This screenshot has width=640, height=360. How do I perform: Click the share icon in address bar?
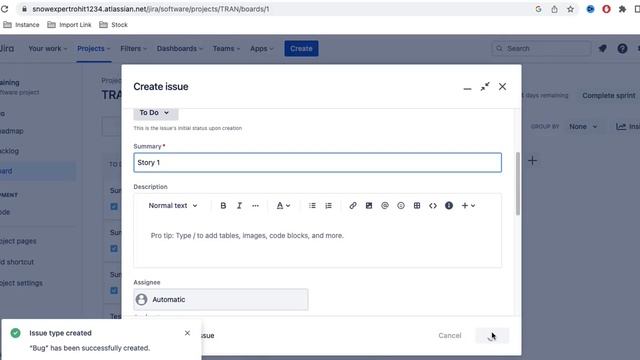pos(554,9)
